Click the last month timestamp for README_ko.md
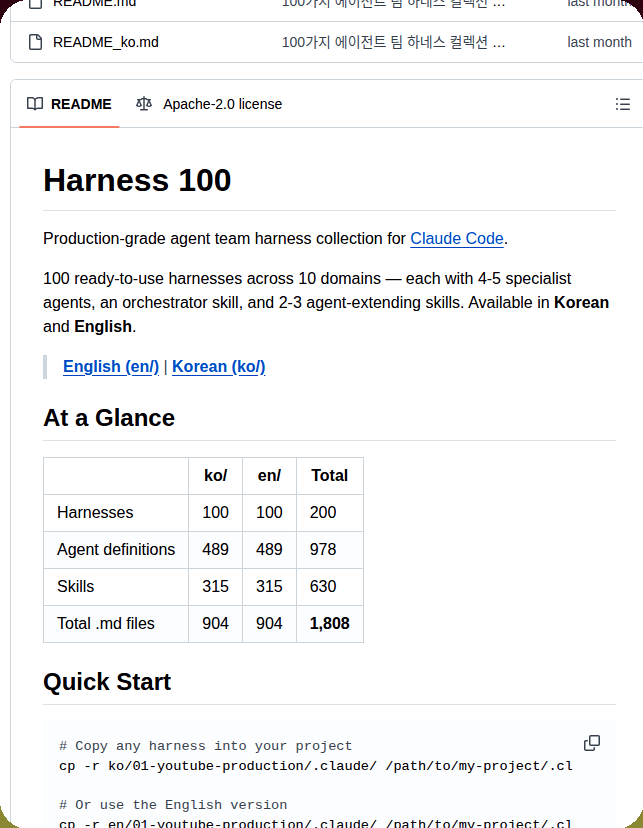643x828 pixels. coord(599,42)
